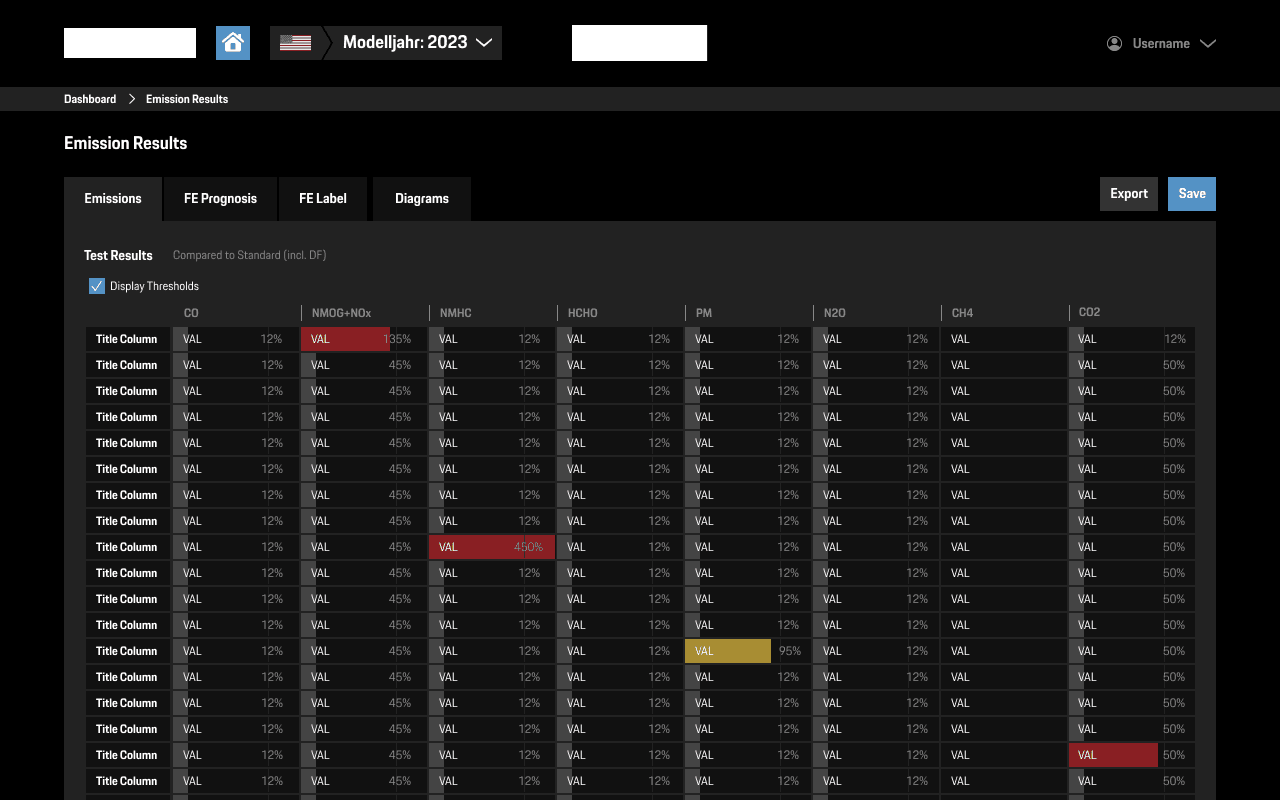Select the FE Label tab
This screenshot has width=1280, height=800.
322,198
